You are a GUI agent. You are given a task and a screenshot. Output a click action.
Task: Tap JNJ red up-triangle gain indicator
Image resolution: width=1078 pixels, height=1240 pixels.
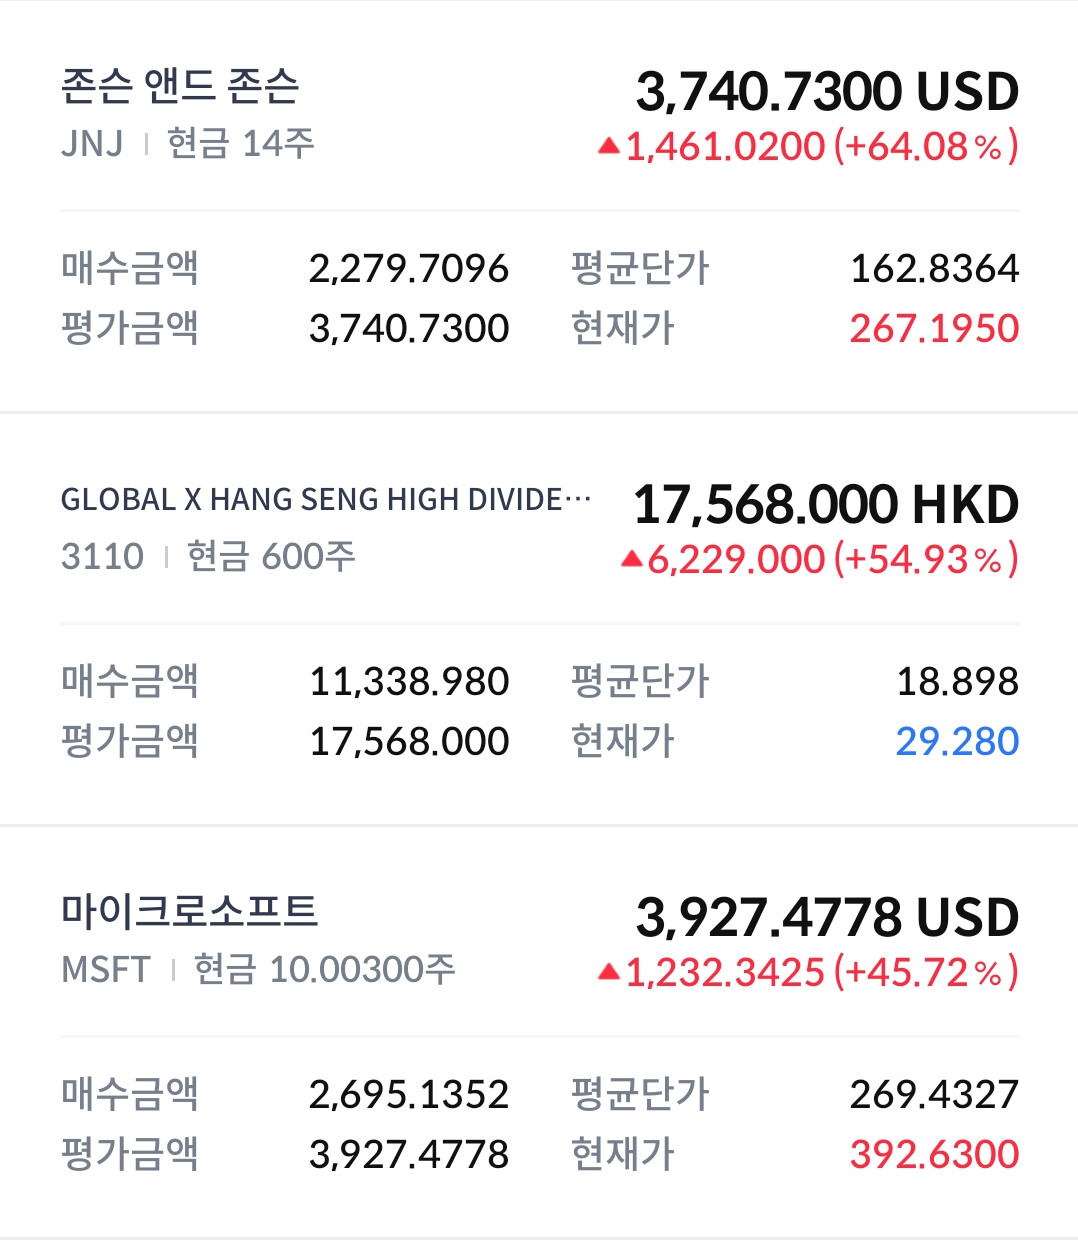609,146
